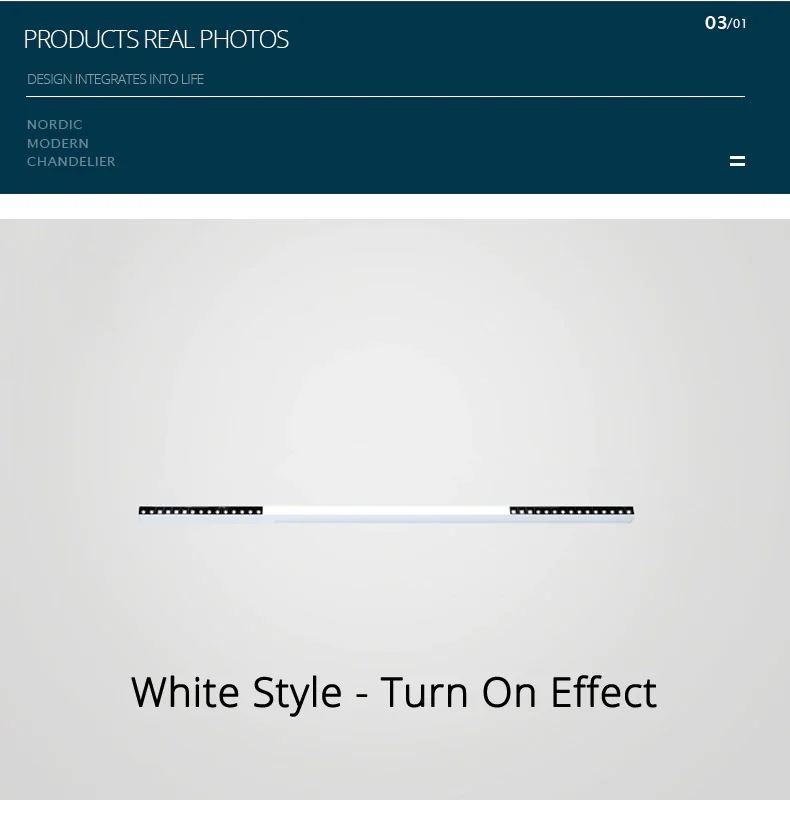Click the word Style in the caption

[297, 695]
